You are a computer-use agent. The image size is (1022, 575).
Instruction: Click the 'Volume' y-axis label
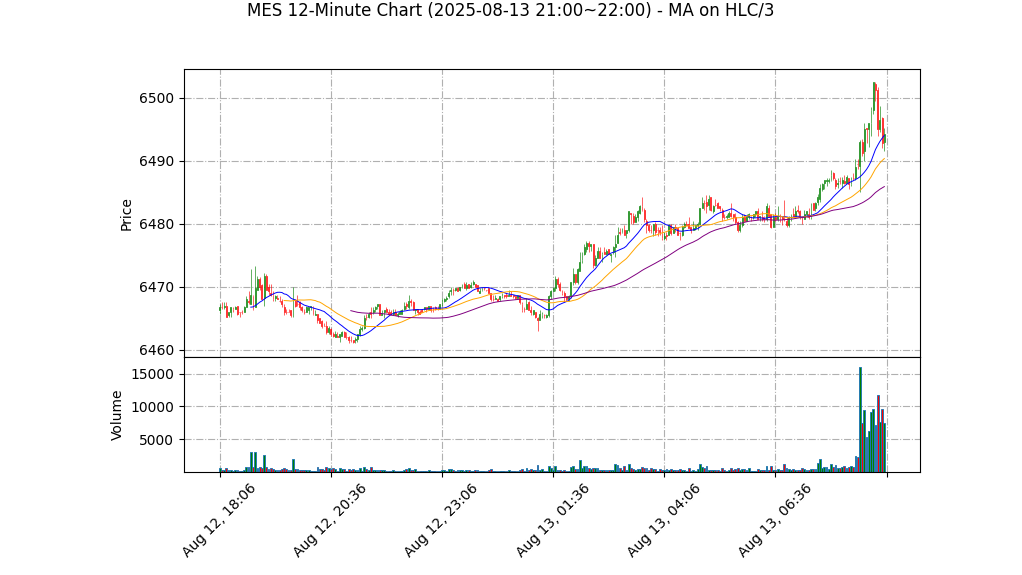(x=117, y=416)
